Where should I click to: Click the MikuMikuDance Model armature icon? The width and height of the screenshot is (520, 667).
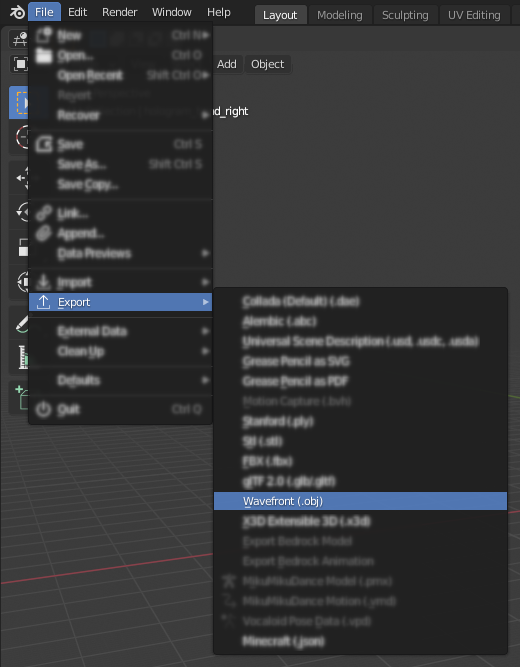[x=229, y=581]
